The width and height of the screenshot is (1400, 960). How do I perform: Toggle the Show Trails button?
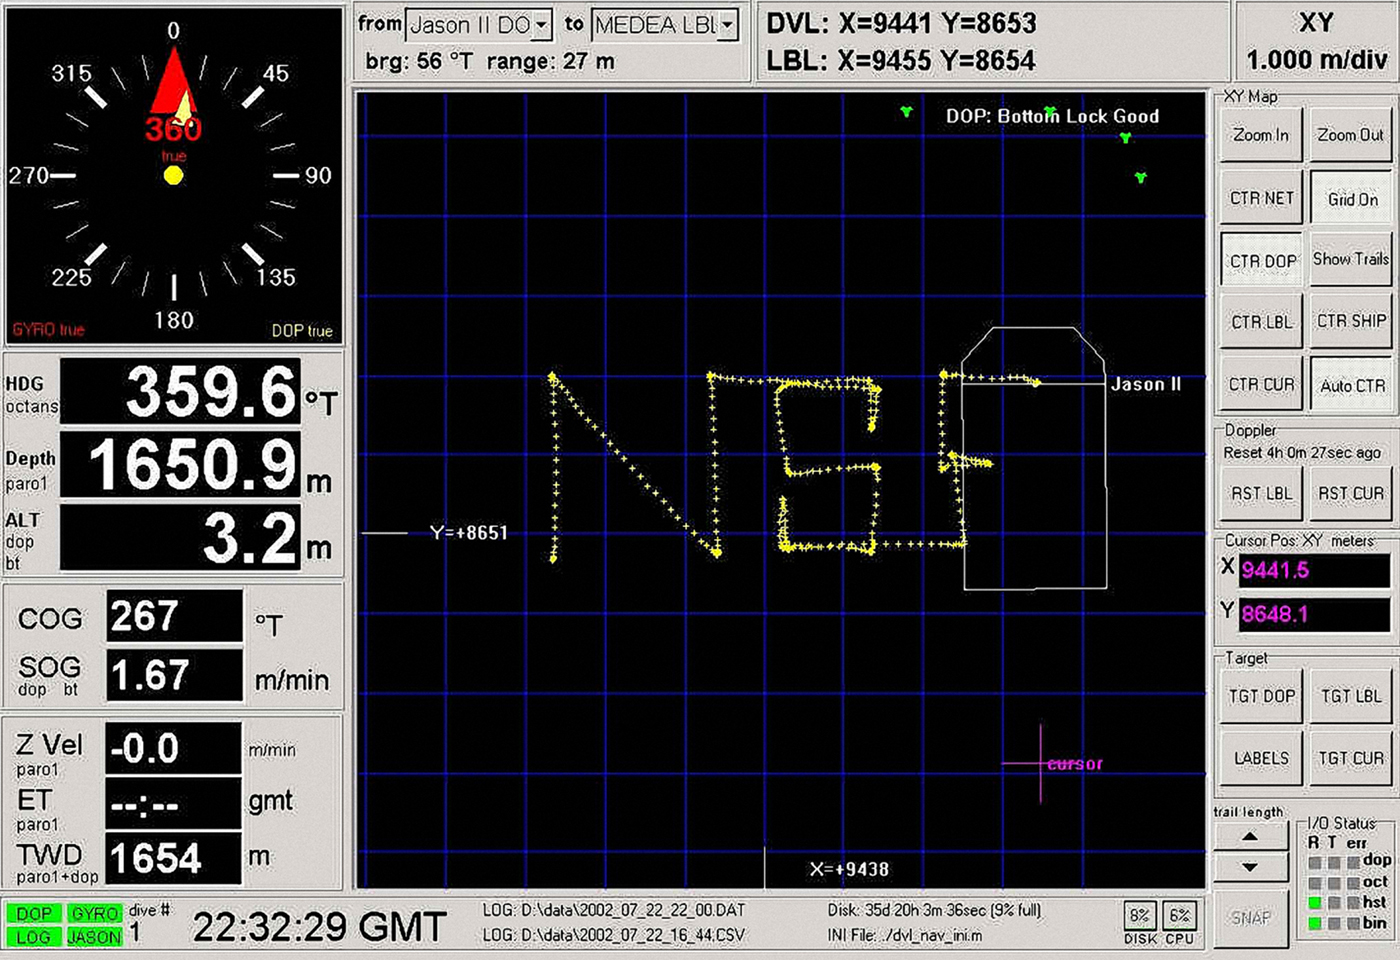pos(1350,259)
